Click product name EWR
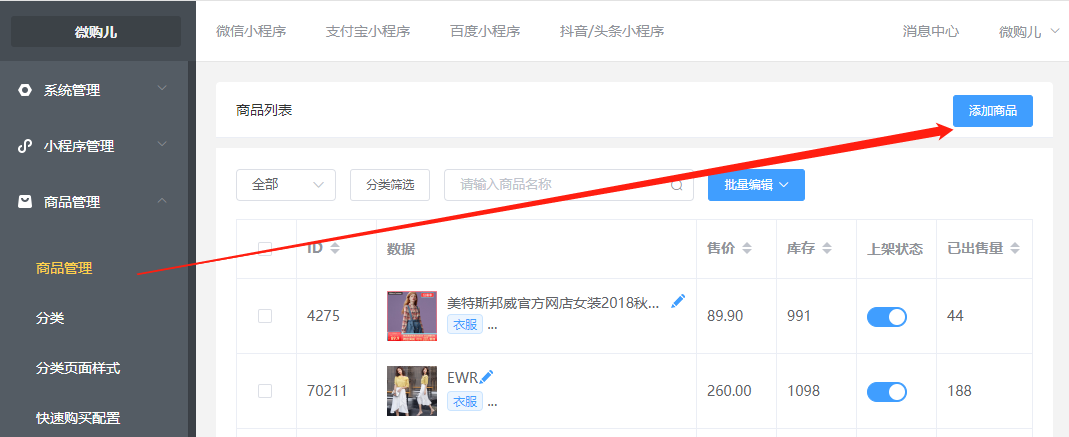The width and height of the screenshot is (1069, 437). [463, 378]
